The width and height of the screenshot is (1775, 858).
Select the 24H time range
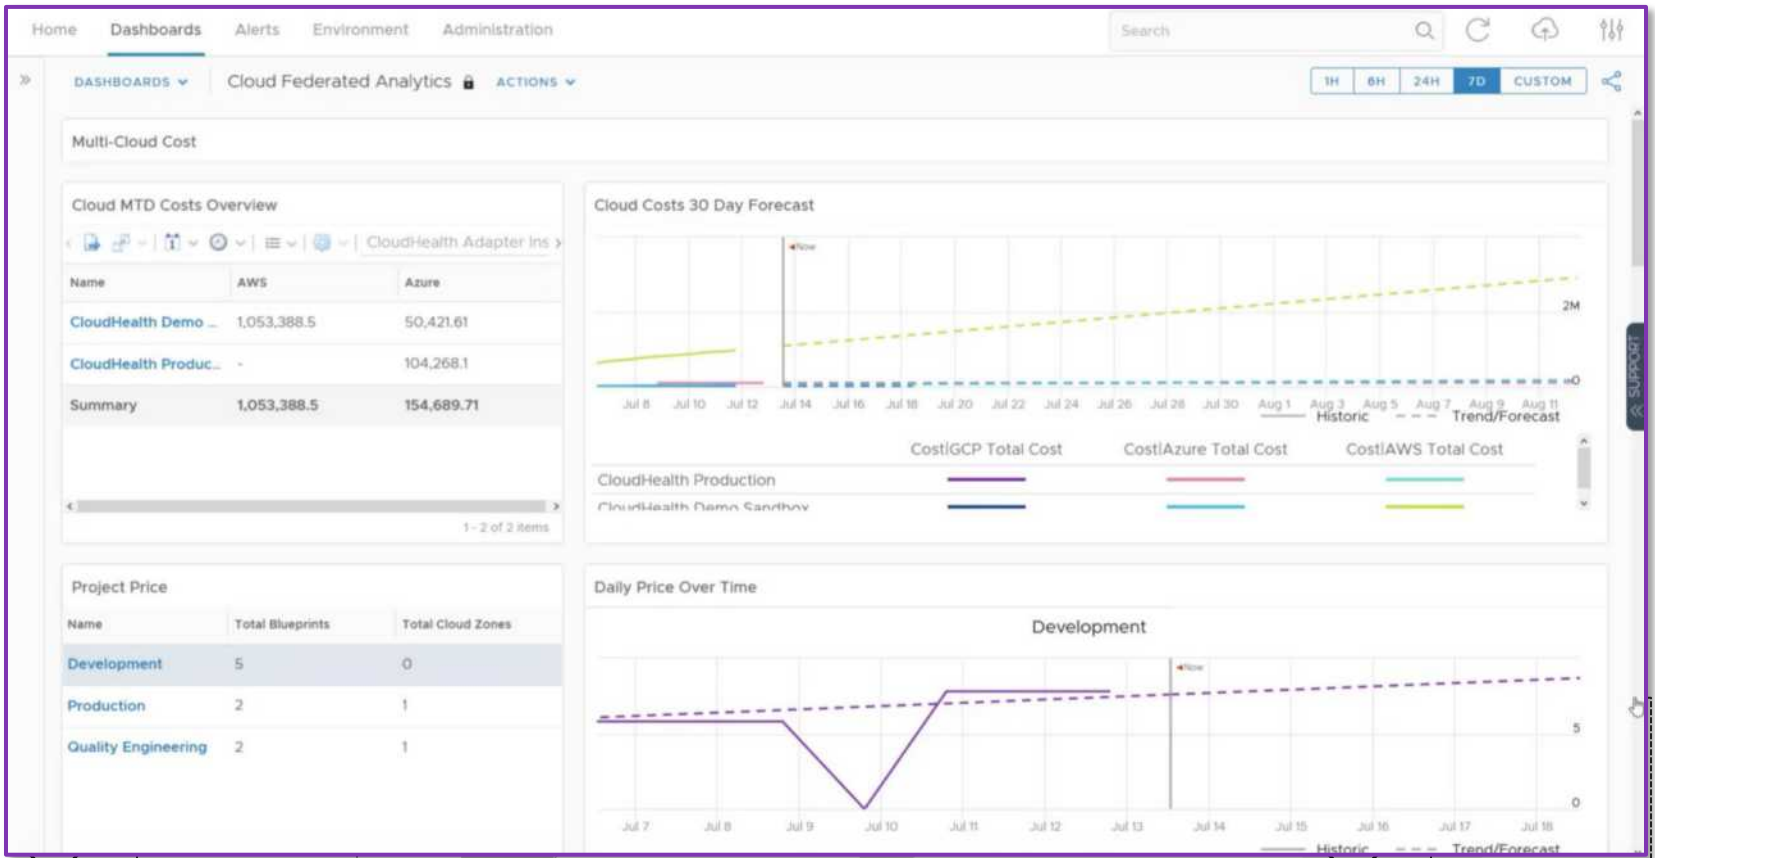click(1426, 81)
